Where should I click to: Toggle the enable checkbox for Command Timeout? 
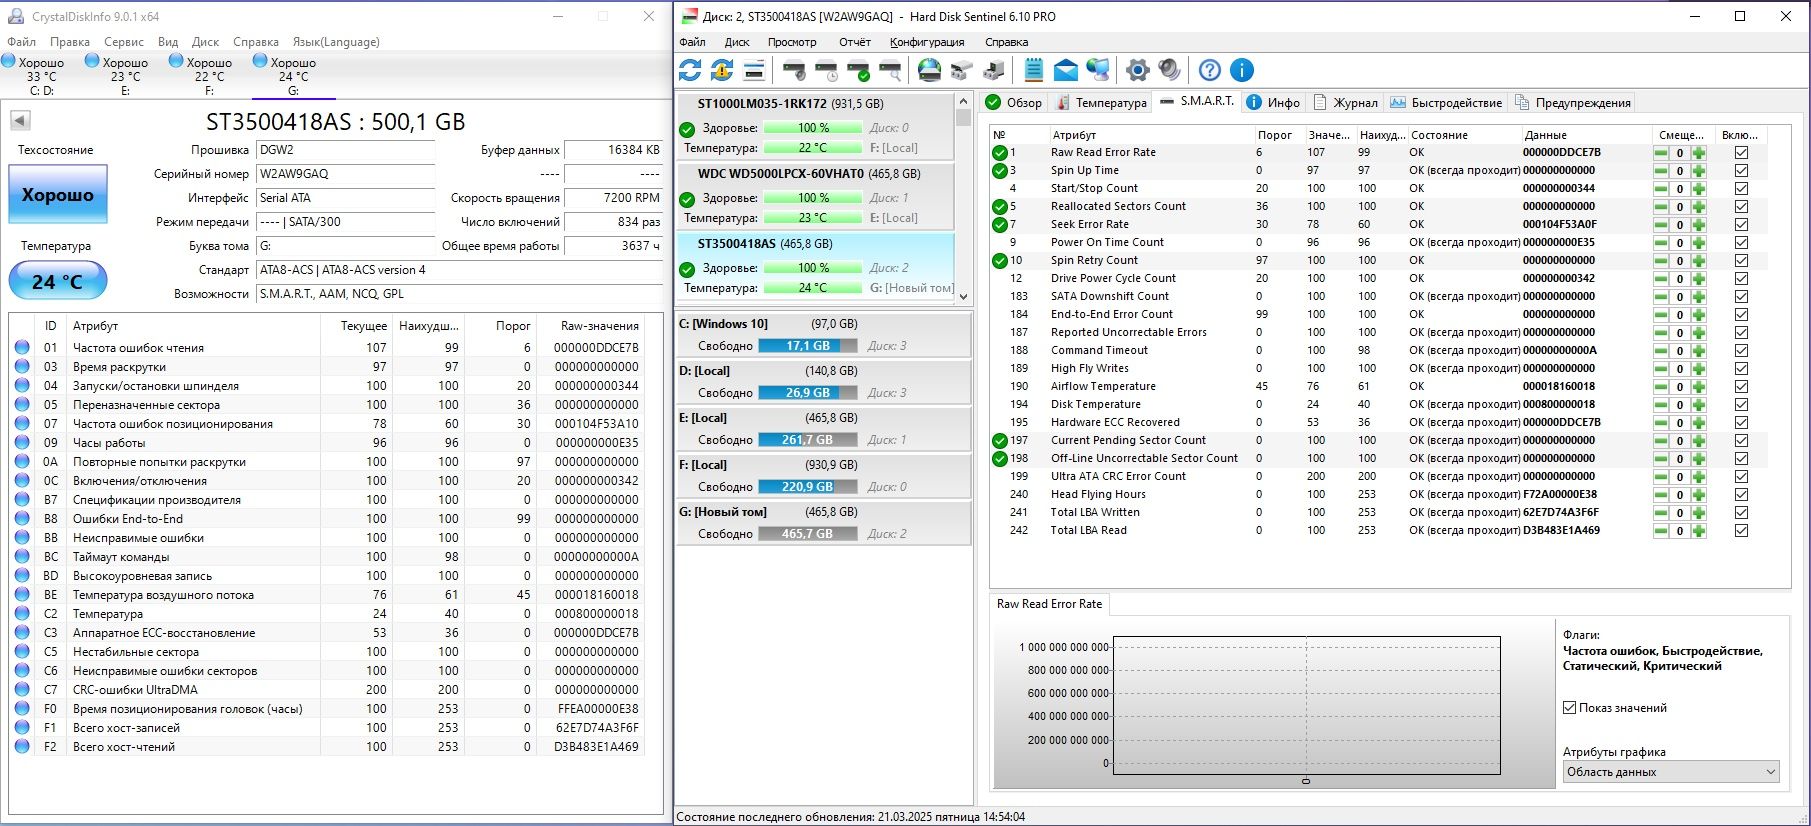(1741, 351)
